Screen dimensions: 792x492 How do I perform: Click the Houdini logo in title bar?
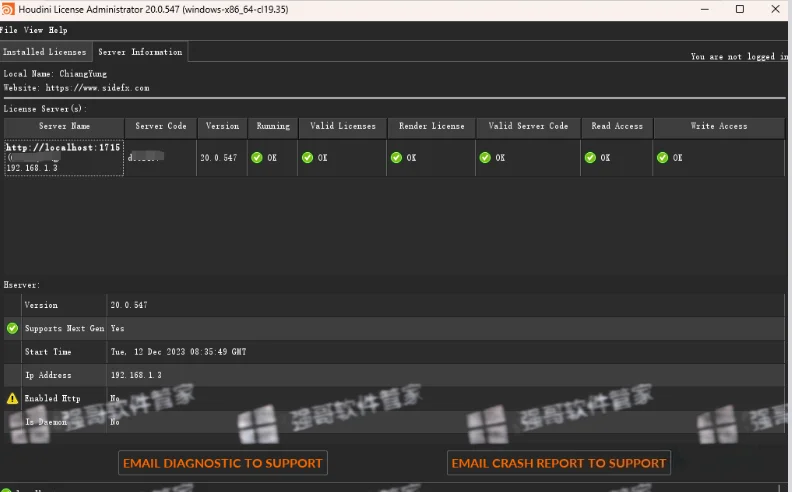(8, 9)
